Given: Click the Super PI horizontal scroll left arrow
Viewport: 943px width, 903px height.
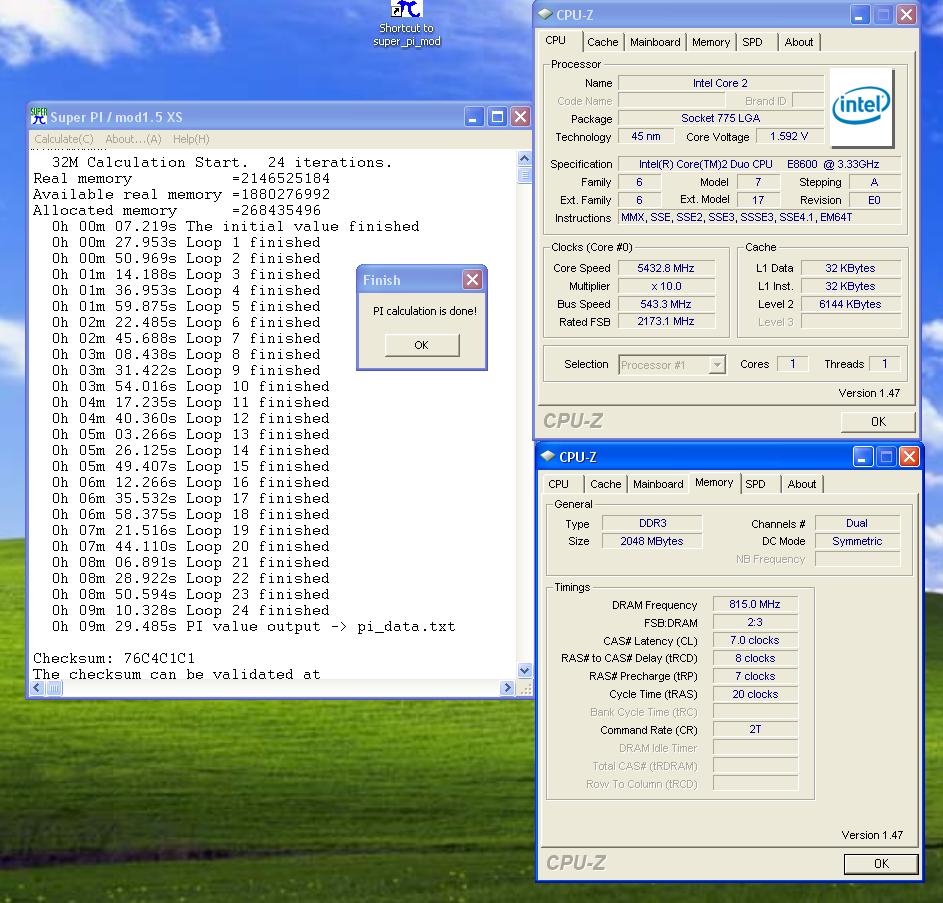Looking at the screenshot, I should [38, 688].
